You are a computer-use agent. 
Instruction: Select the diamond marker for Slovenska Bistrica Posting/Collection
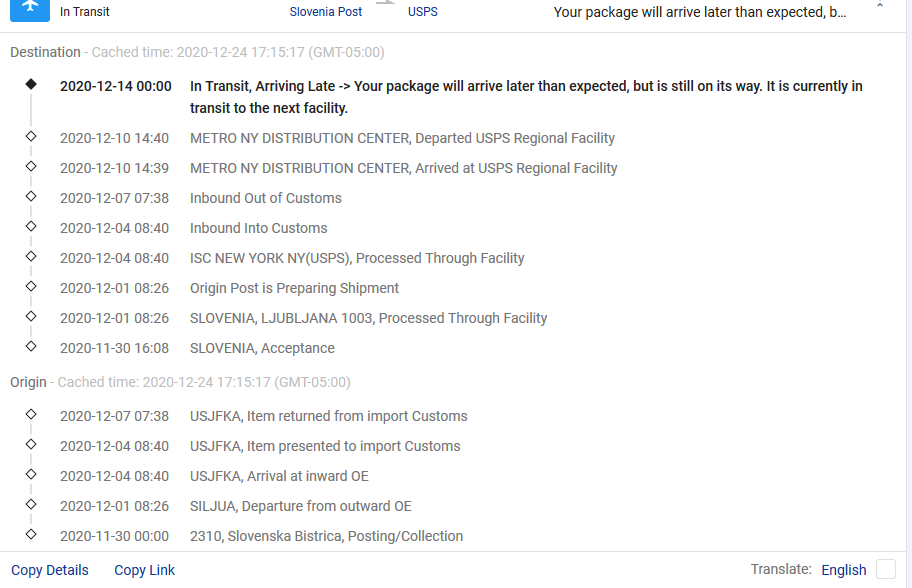click(x=31, y=534)
